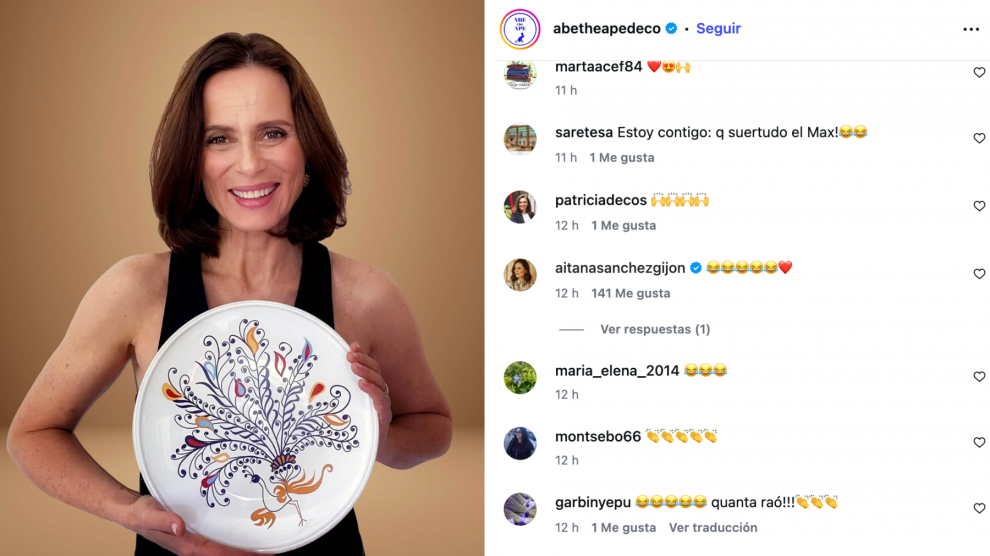Expand Ver respuestas (1) replies
The image size is (990, 556).
coord(655,329)
